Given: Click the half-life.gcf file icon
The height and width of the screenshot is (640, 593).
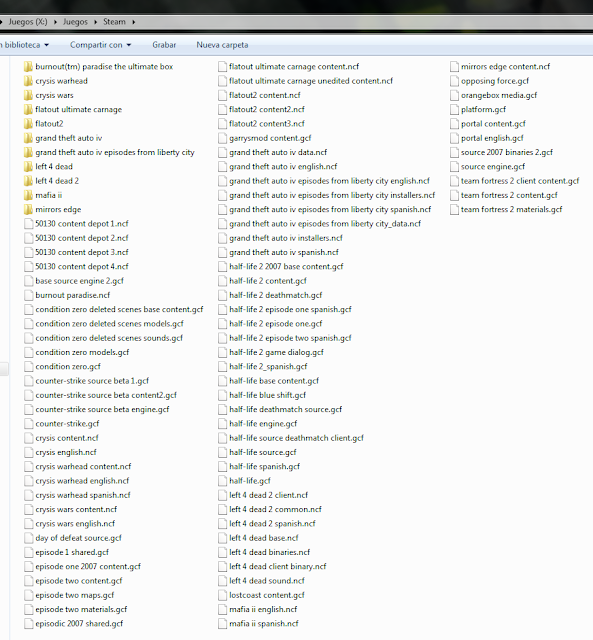Looking at the screenshot, I should 222,481.
